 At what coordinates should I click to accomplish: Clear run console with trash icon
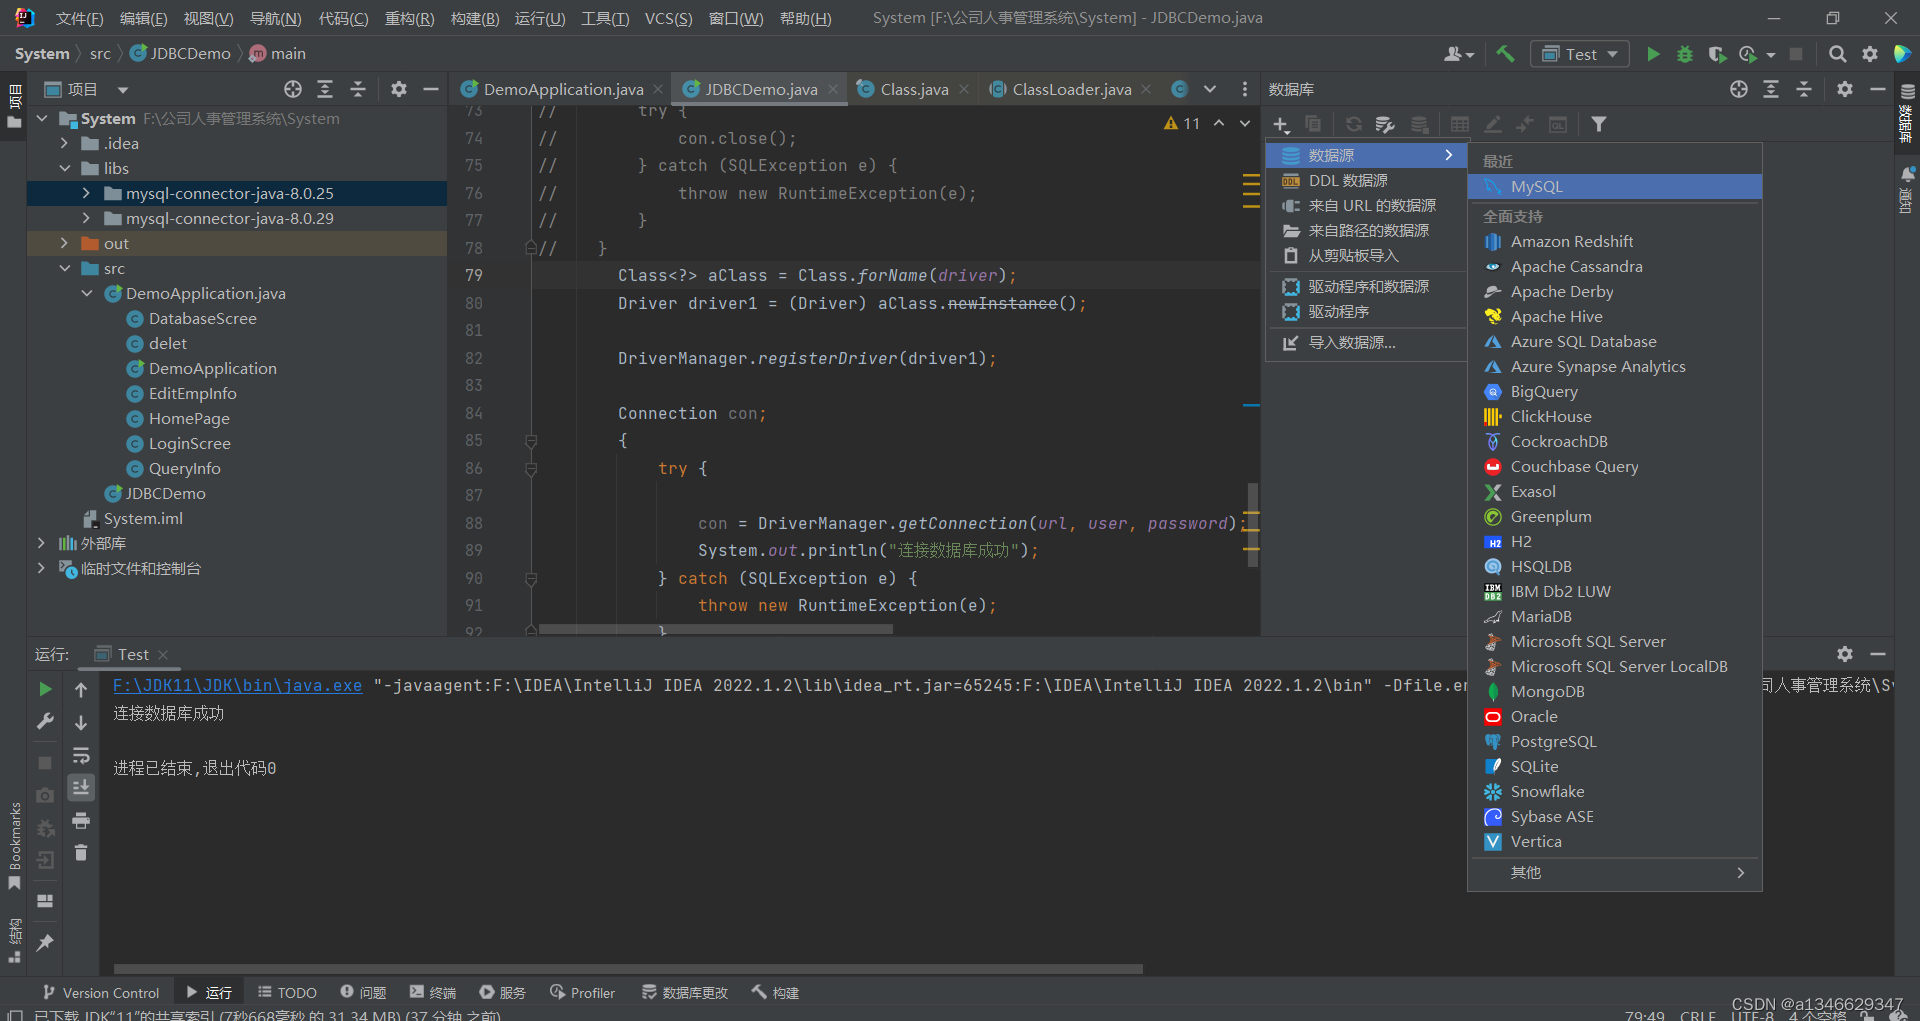point(81,853)
